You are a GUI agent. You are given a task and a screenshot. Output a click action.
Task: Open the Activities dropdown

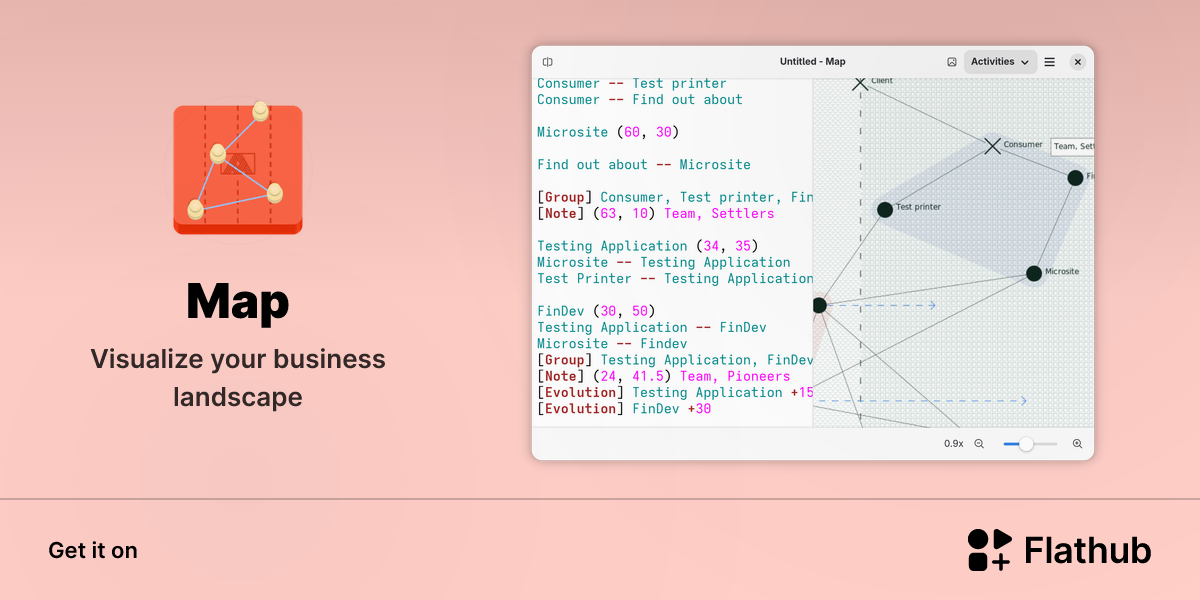pos(1000,62)
